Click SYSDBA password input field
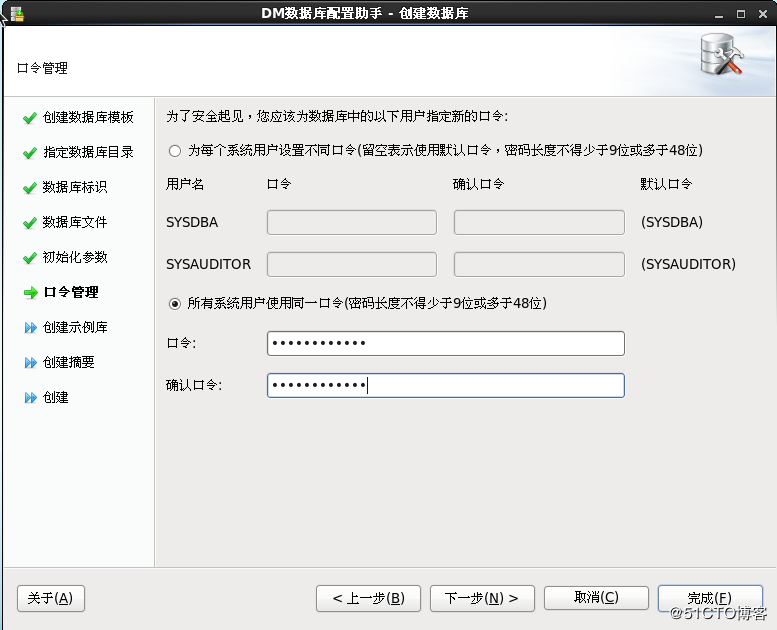This screenshot has height=630, width=777. pyautogui.click(x=352, y=222)
